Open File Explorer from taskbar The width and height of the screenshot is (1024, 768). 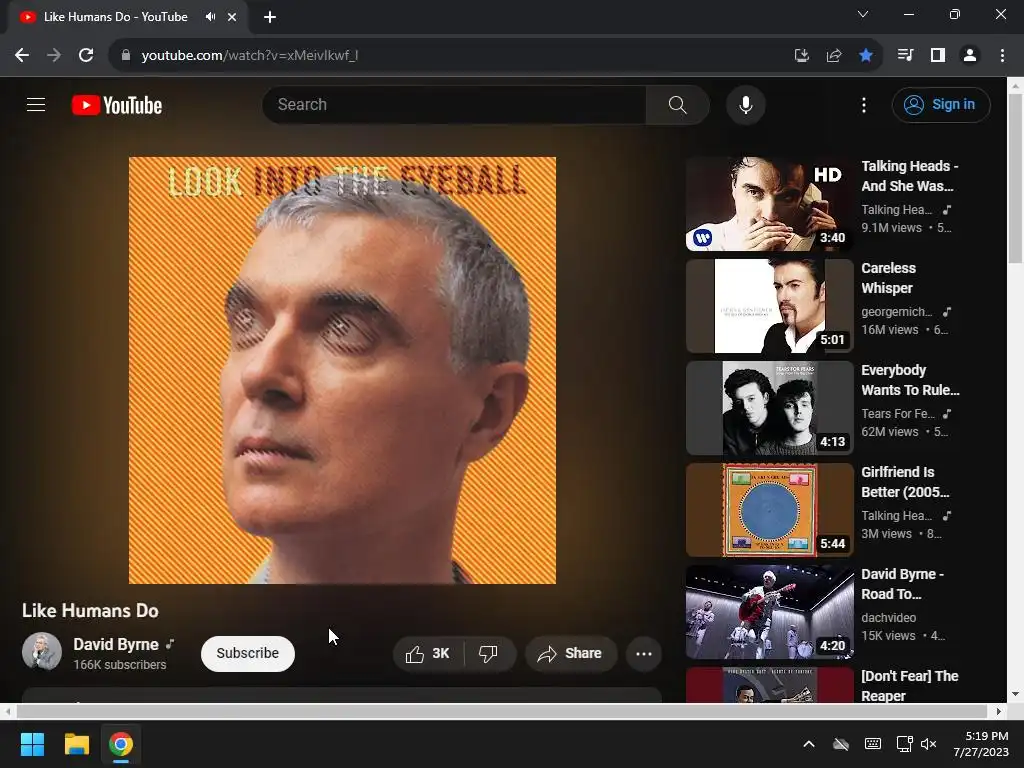[x=76, y=744]
